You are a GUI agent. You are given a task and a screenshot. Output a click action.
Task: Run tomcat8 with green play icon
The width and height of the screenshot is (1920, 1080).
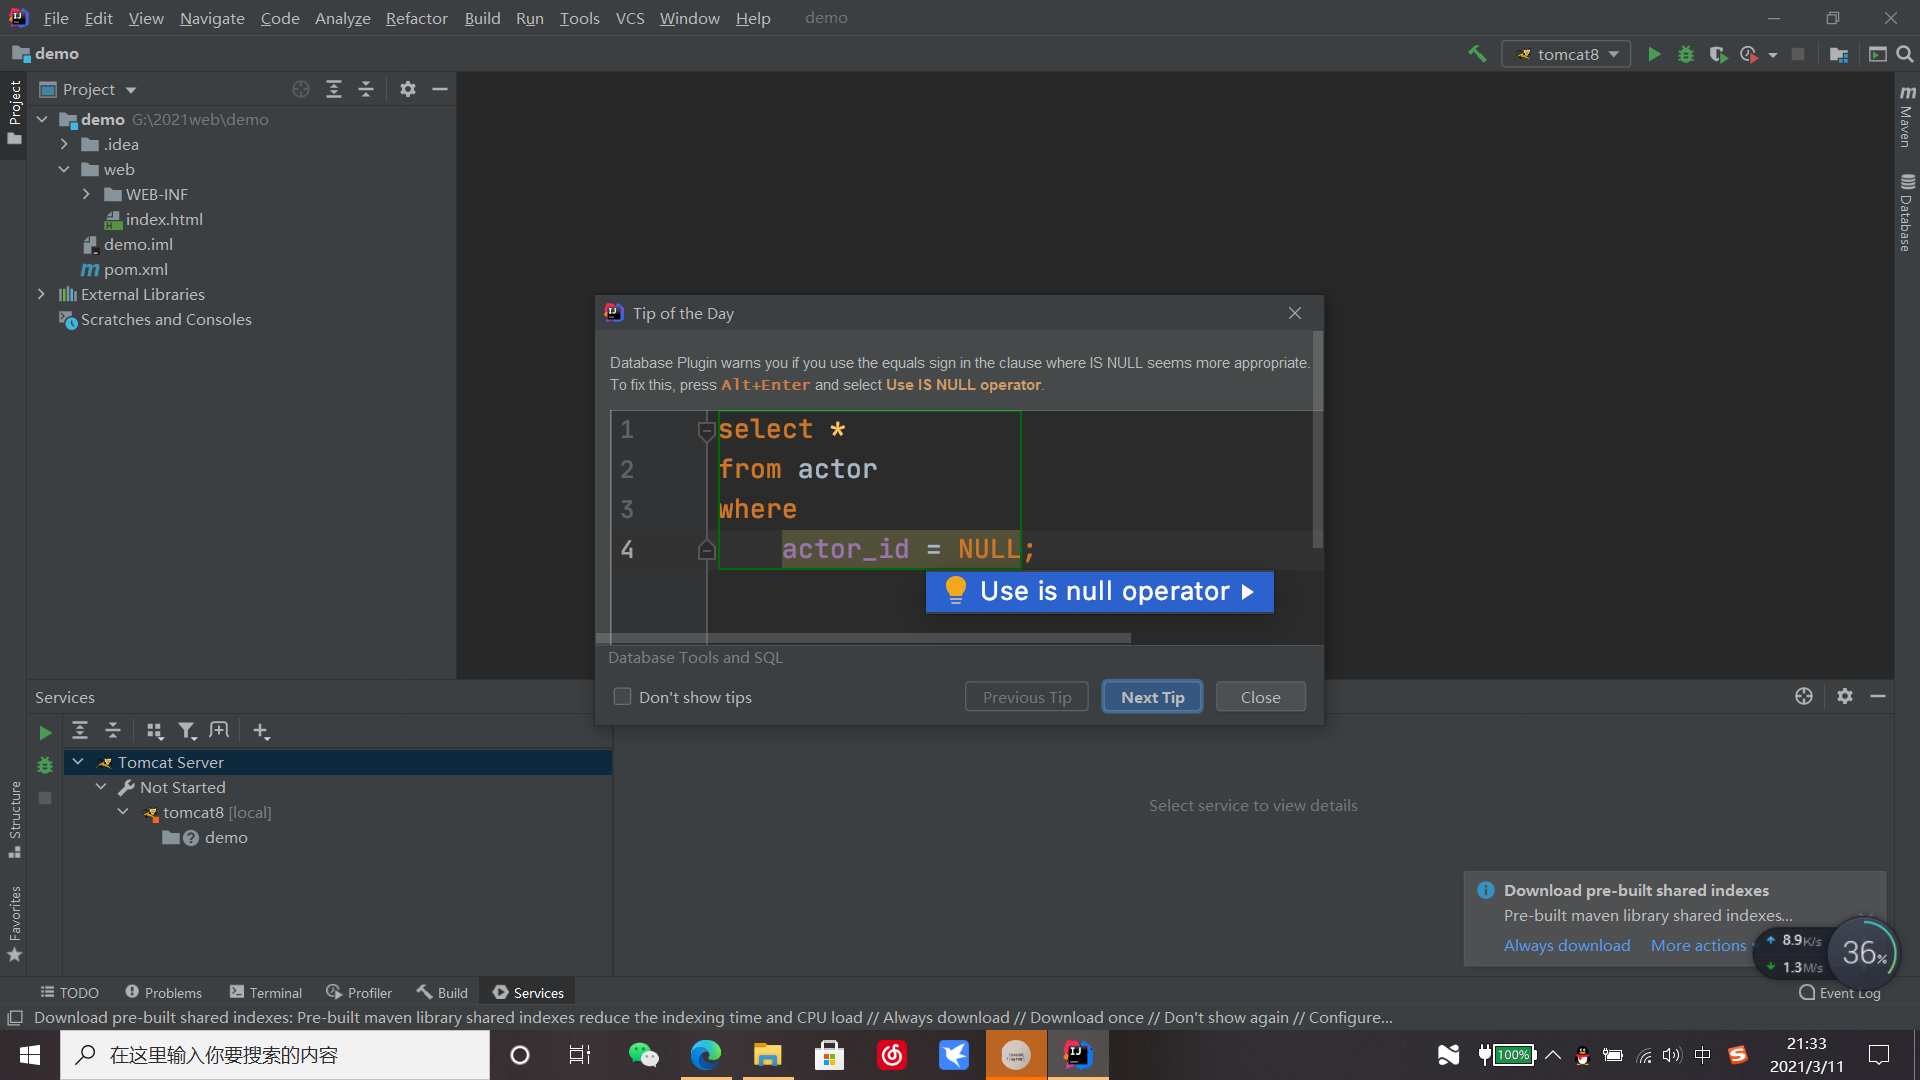(1654, 54)
